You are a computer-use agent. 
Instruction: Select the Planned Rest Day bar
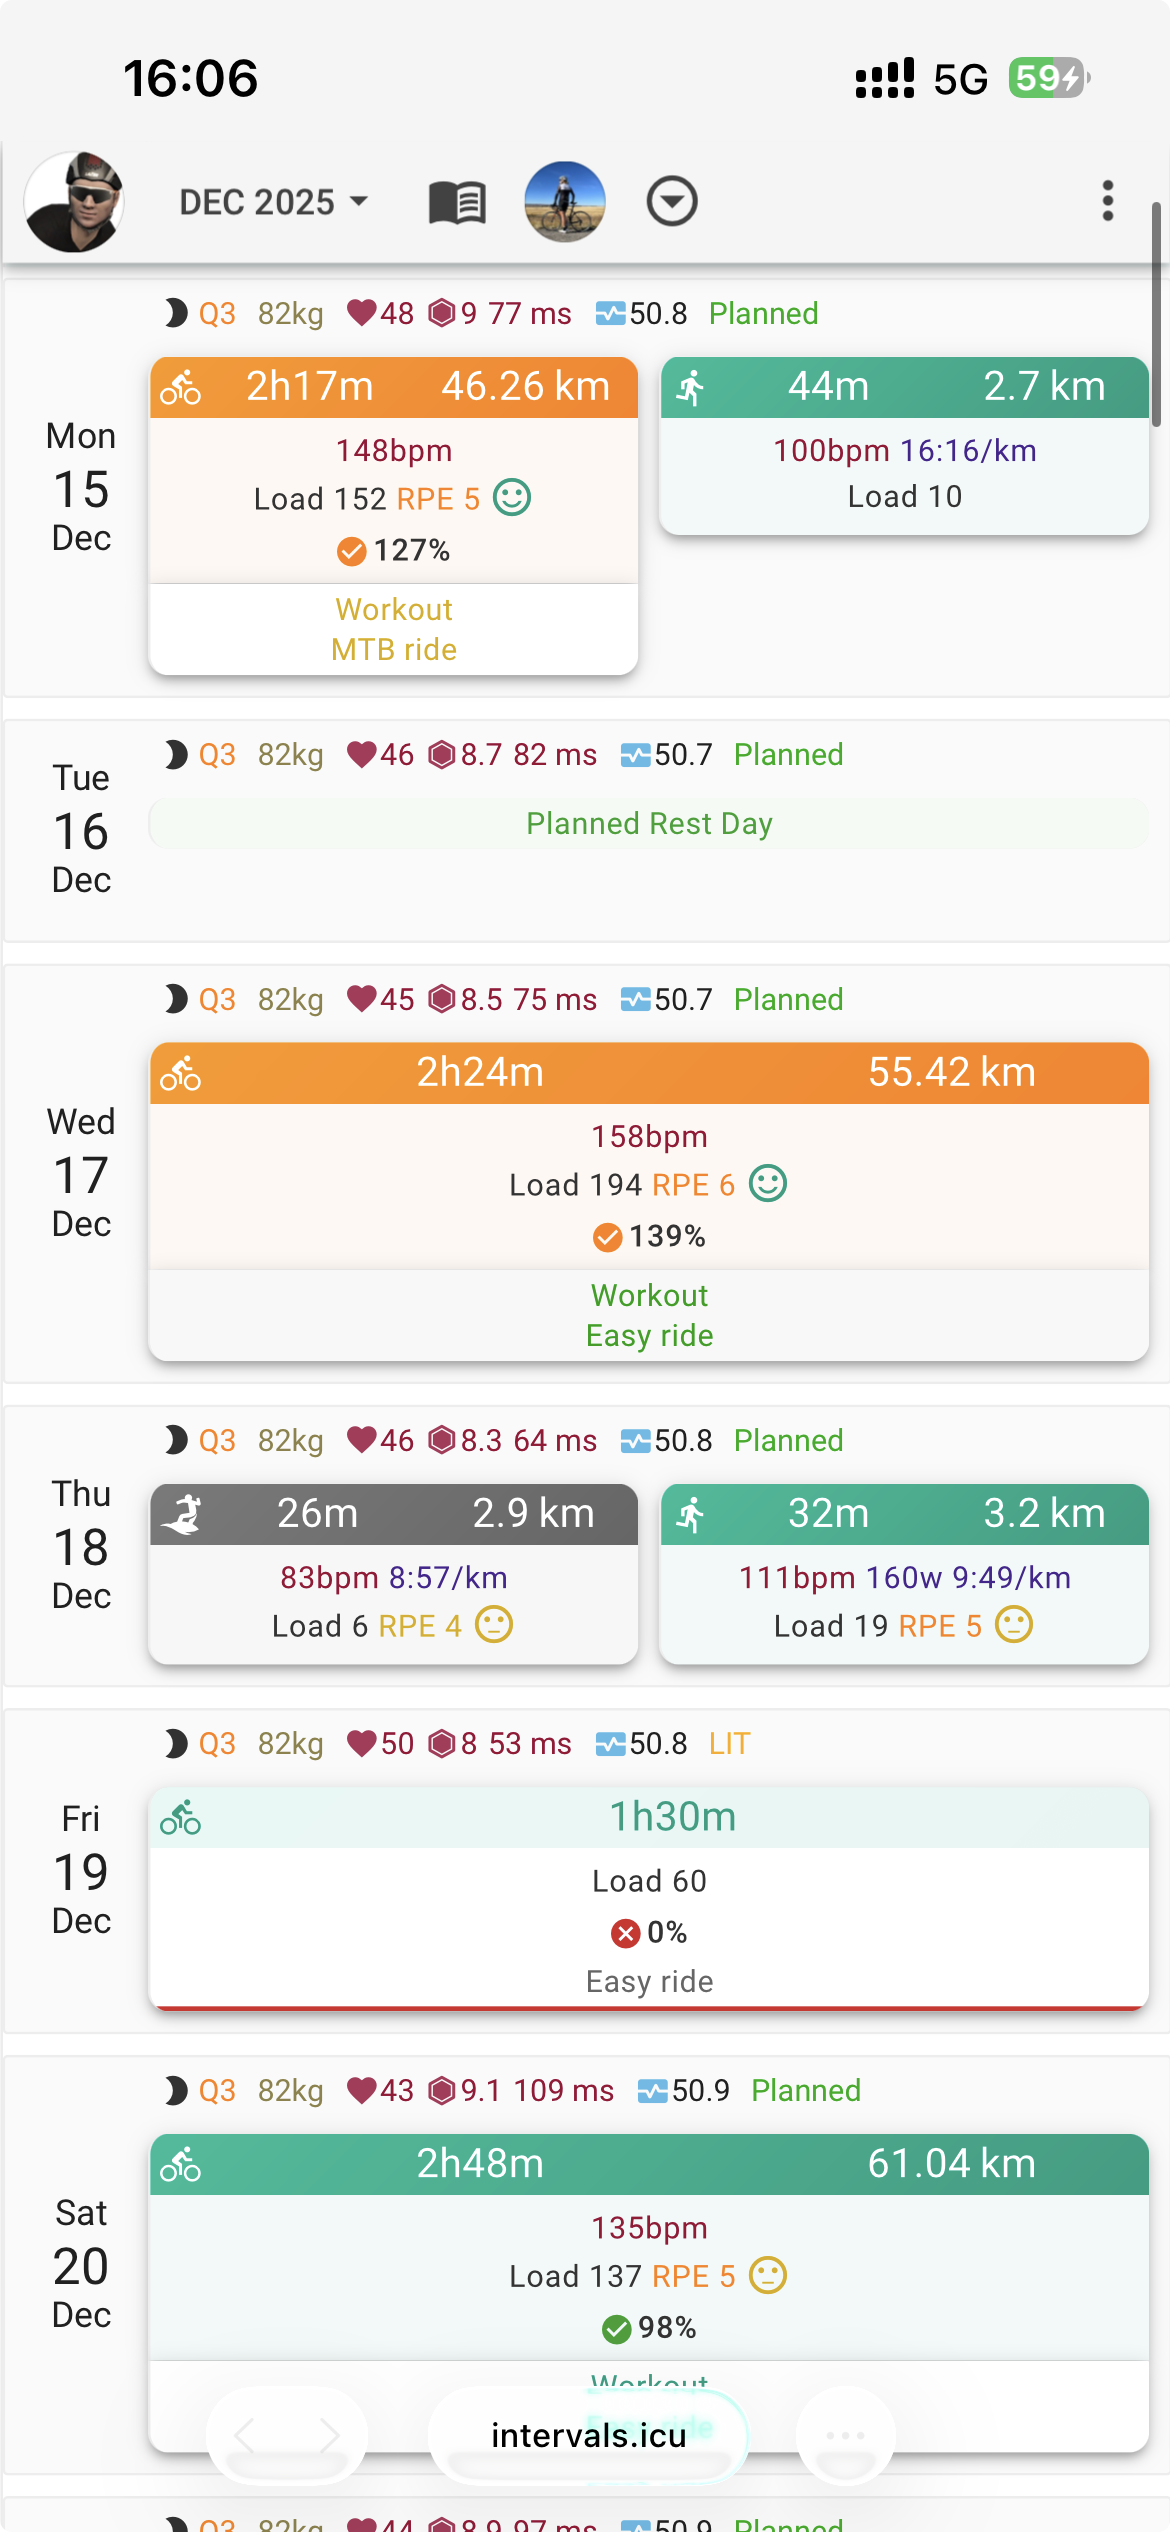(649, 824)
